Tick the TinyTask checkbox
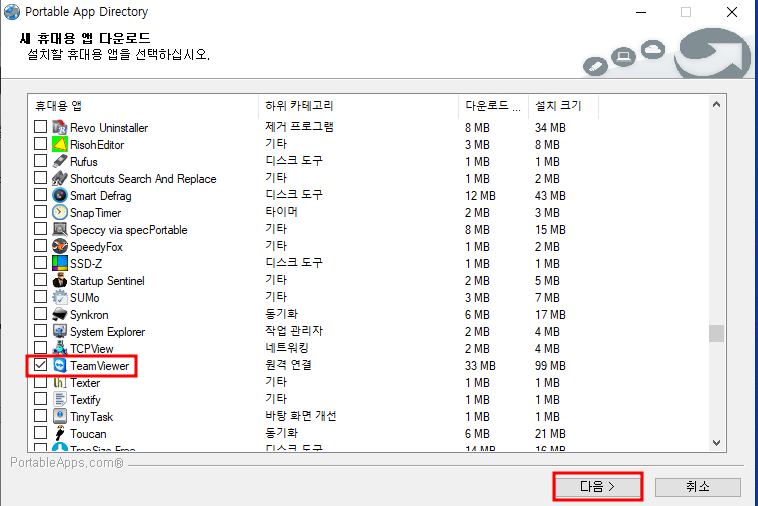The image size is (758, 506). click(x=41, y=416)
